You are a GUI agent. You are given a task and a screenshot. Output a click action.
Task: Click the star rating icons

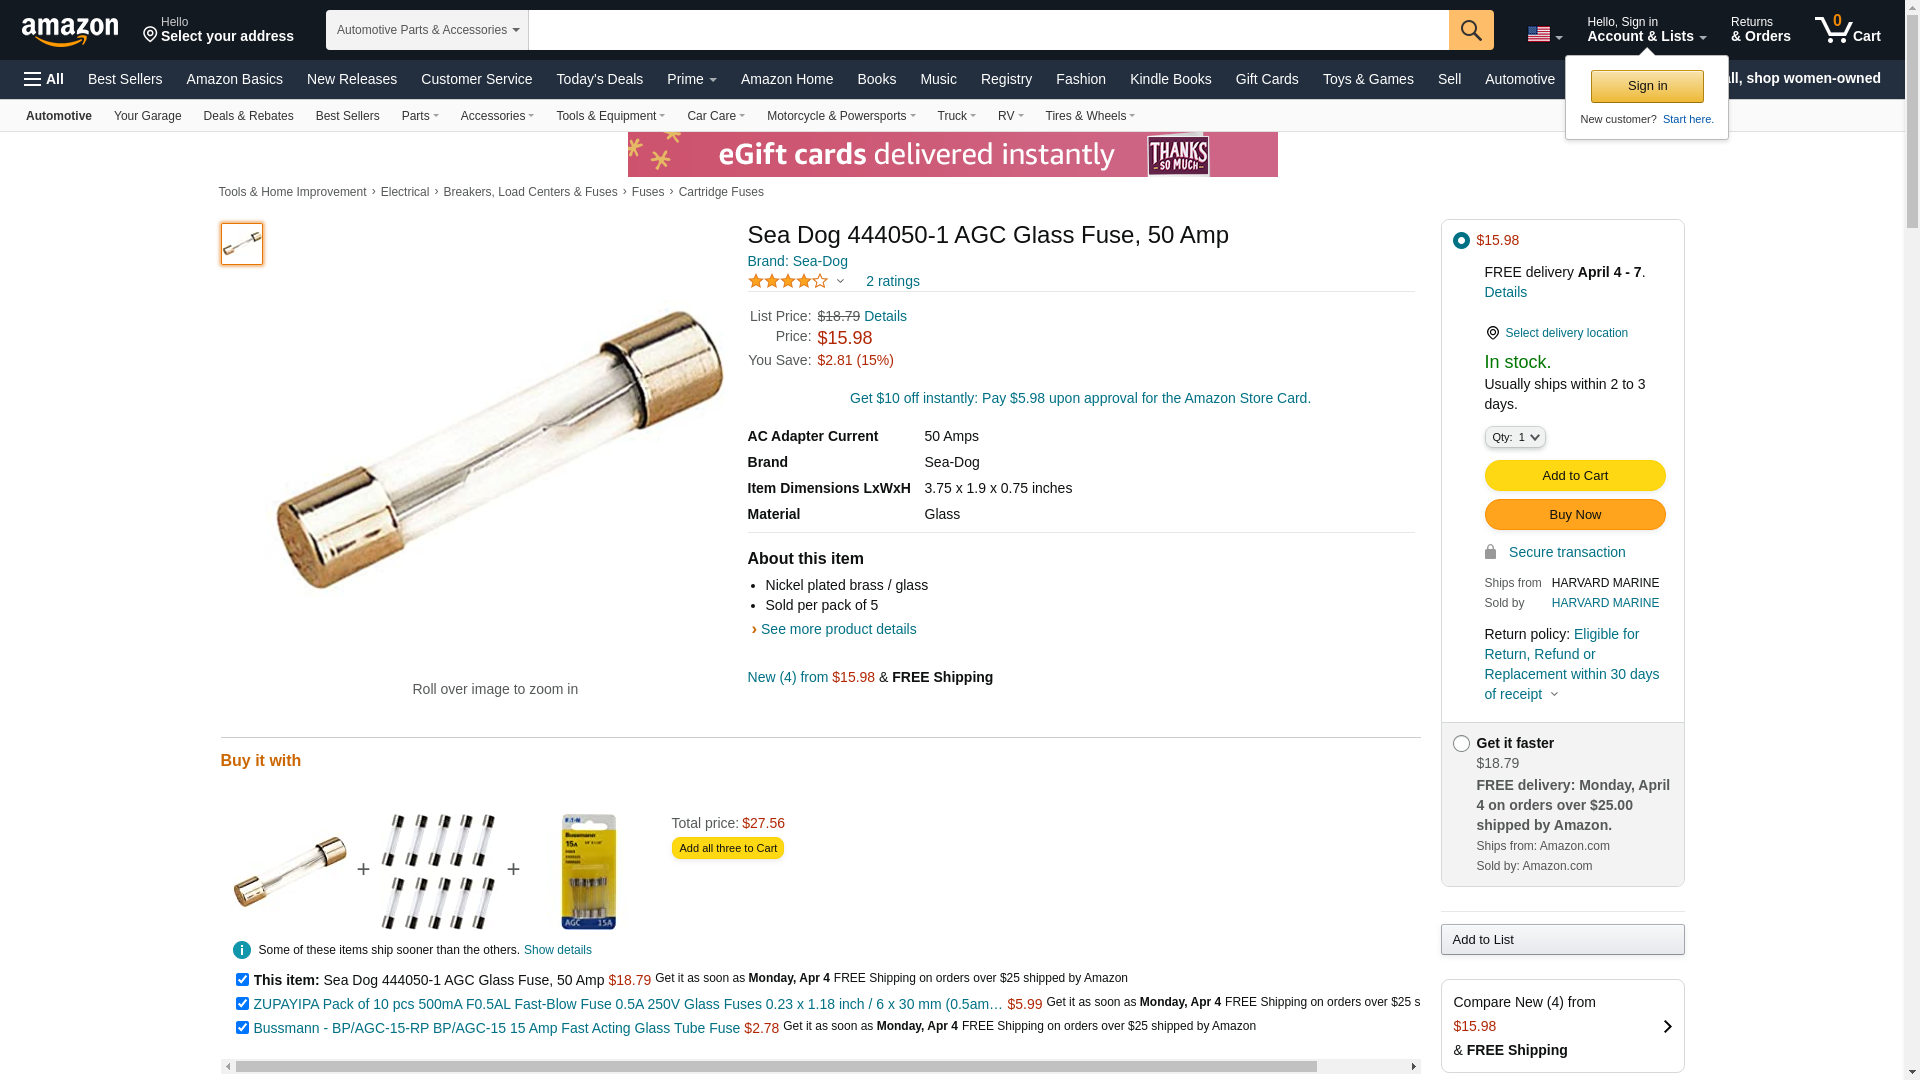pos(788,282)
